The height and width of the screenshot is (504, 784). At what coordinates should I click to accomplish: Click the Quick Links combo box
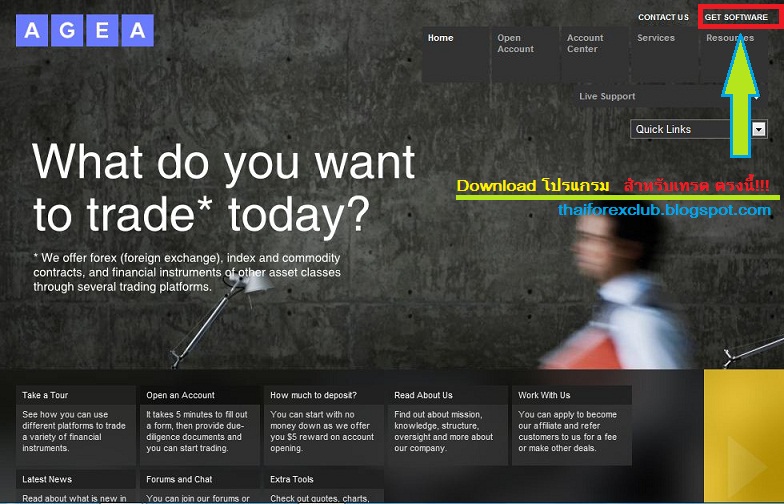click(698, 130)
